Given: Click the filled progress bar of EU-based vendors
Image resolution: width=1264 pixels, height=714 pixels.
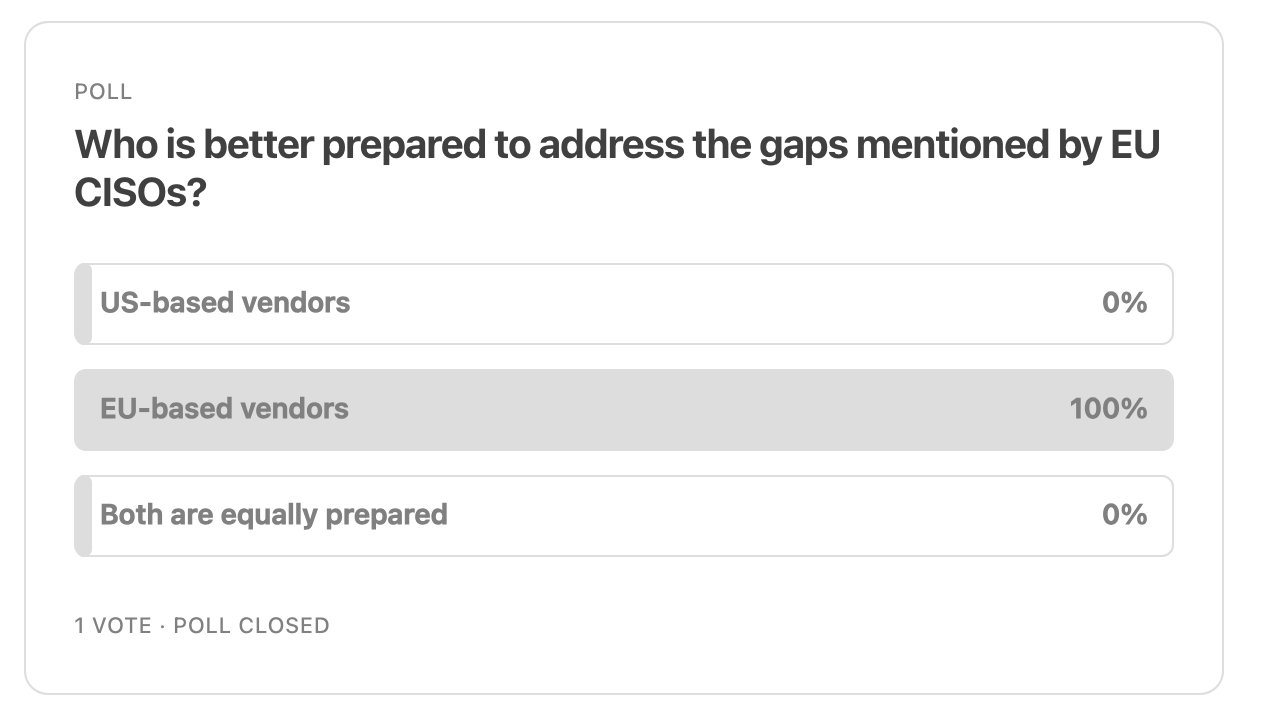Looking at the screenshot, I should [700, 410].
